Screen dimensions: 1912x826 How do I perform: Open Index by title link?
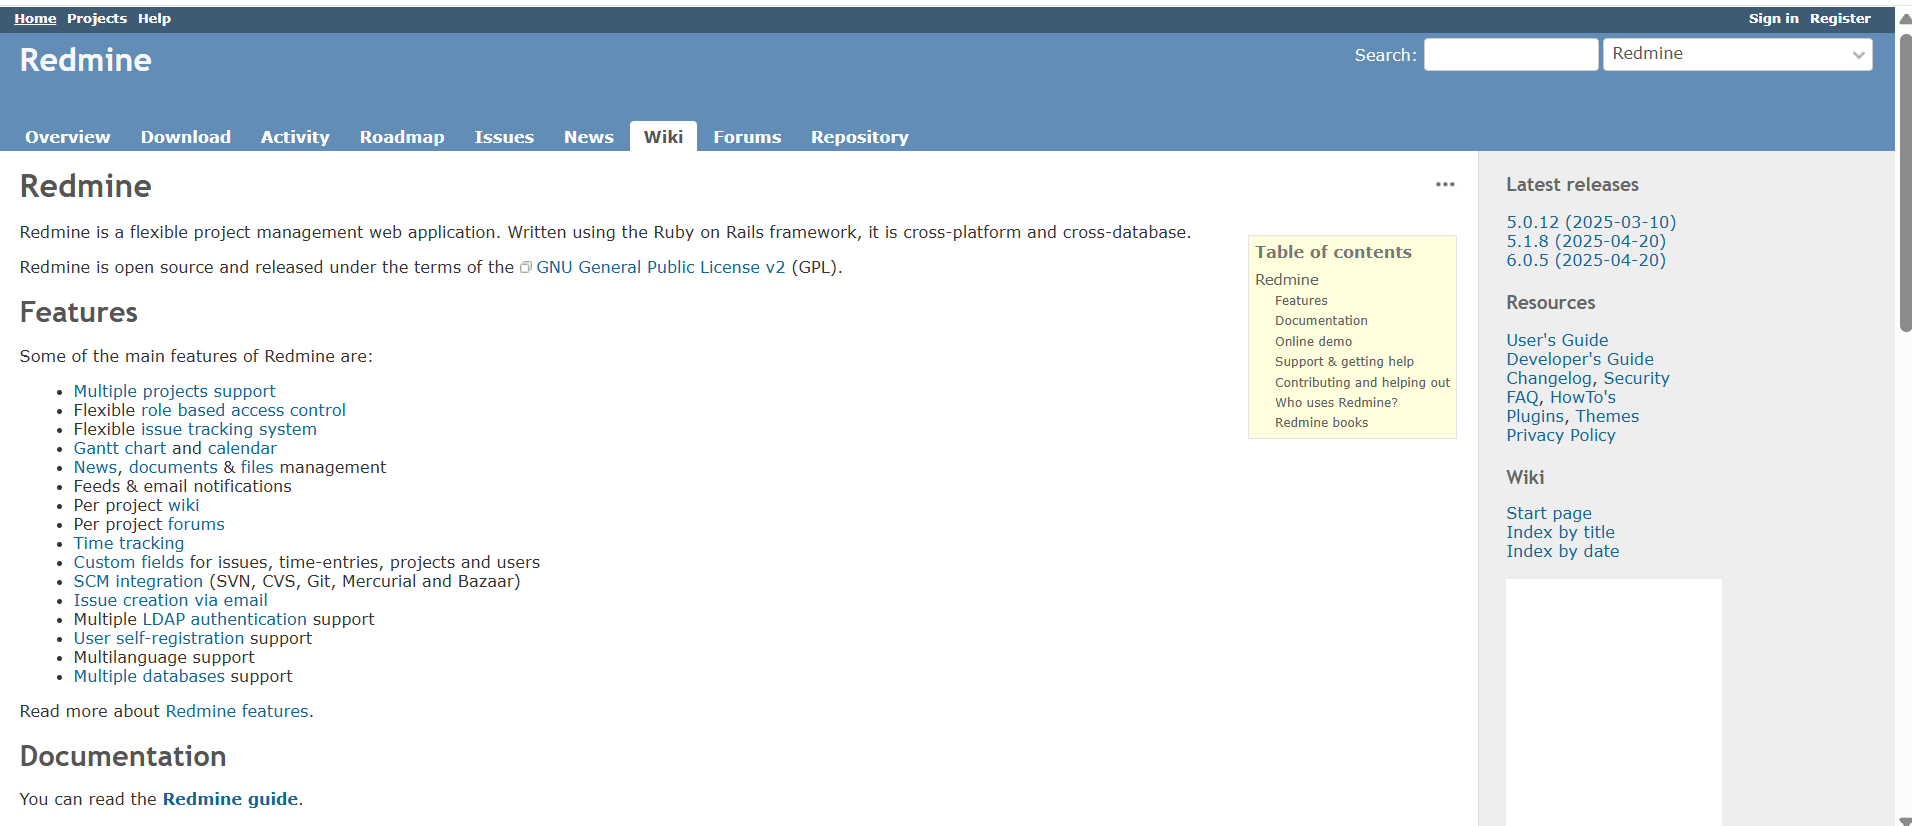(1560, 532)
